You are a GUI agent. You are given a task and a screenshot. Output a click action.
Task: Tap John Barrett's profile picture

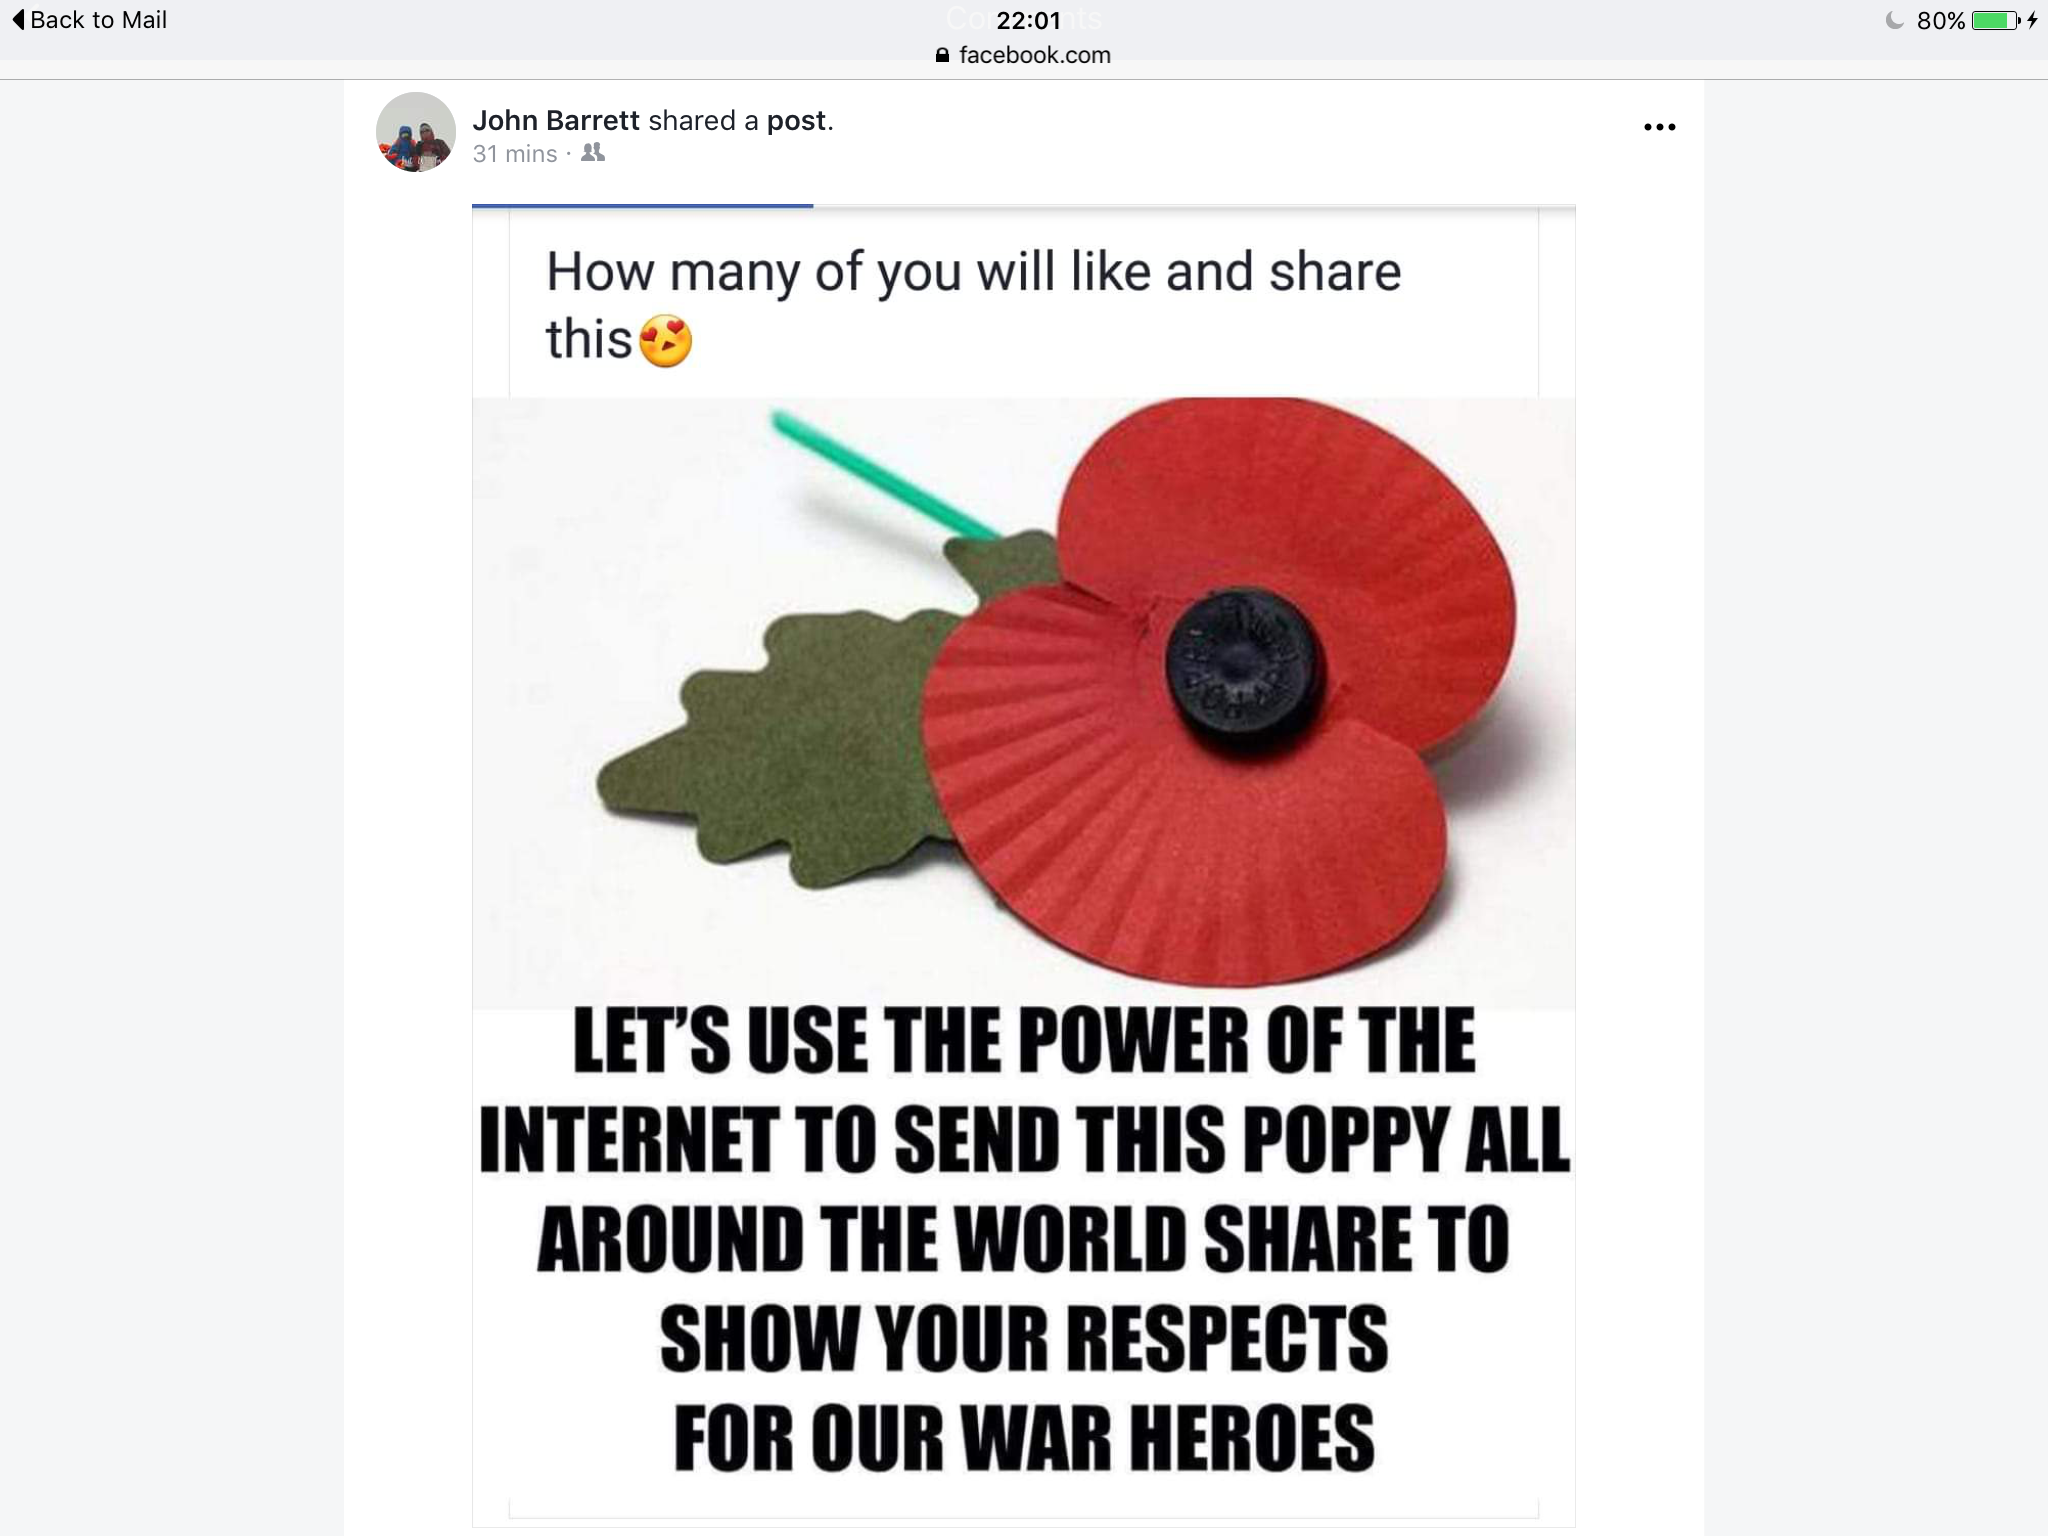click(416, 132)
